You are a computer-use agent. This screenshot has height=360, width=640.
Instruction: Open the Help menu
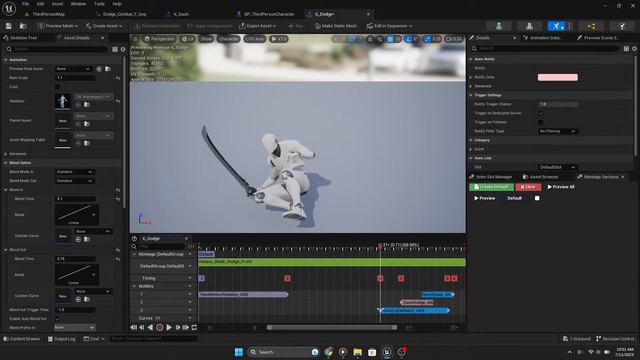117,4
